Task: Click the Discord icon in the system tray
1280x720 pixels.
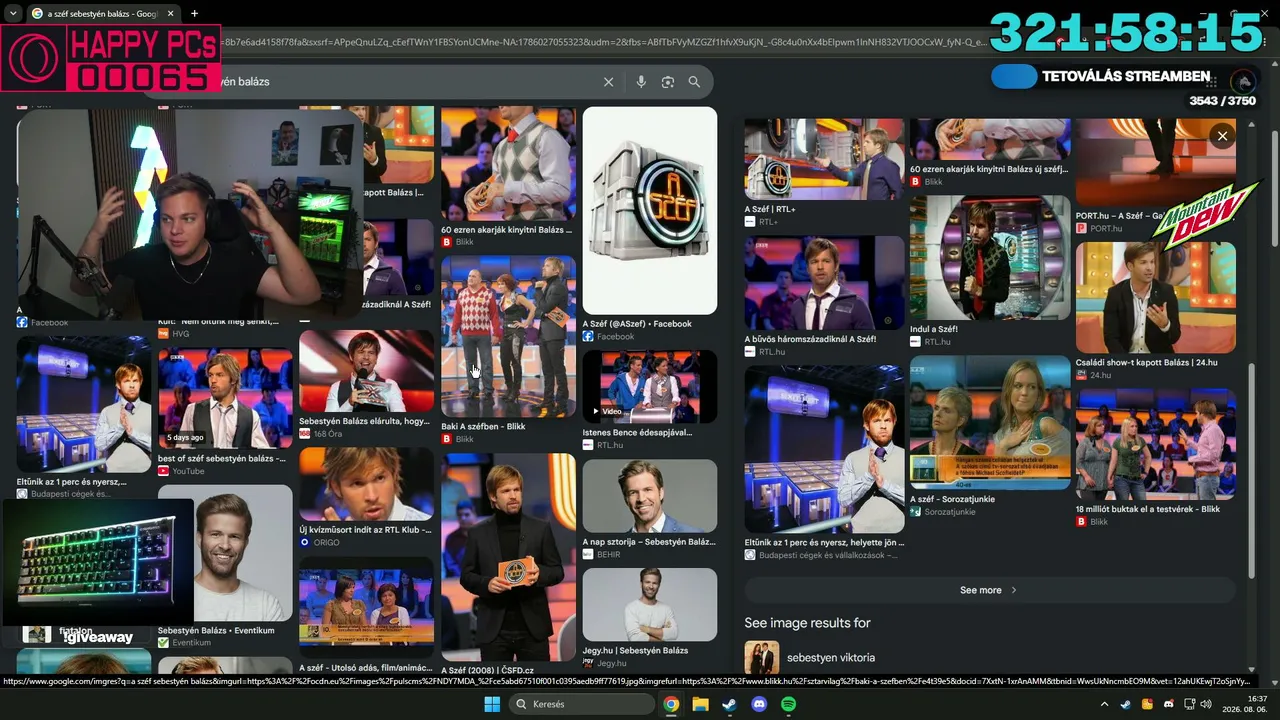Action: click(1169, 704)
